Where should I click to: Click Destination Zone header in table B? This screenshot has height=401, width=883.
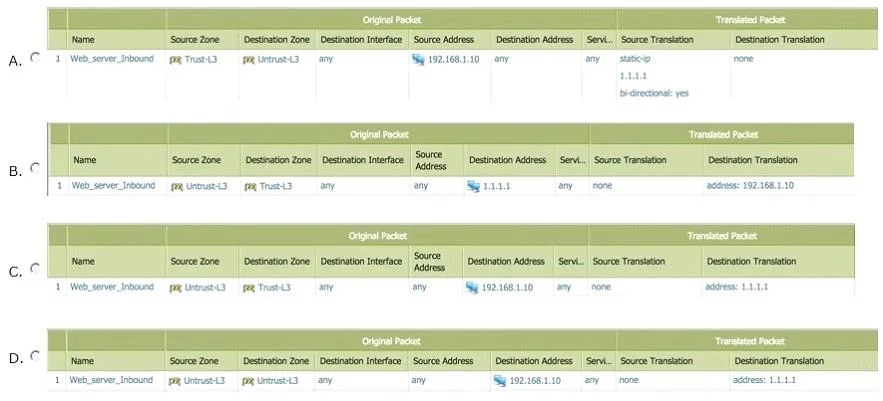(278, 160)
